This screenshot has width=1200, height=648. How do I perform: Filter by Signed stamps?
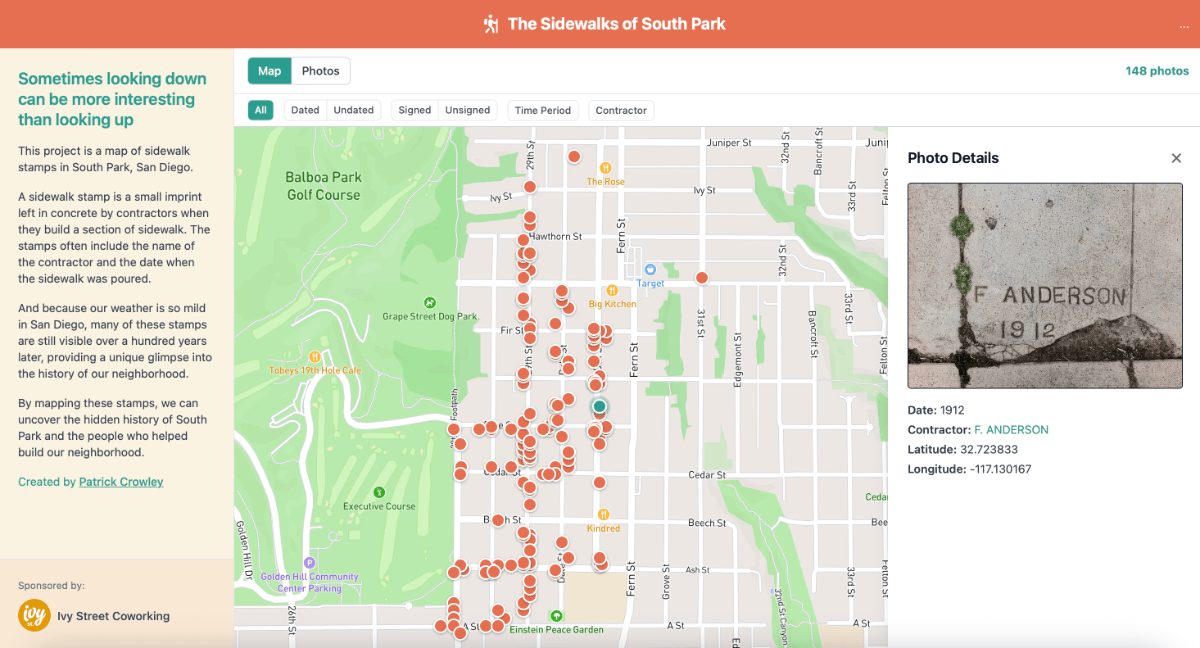[415, 110]
